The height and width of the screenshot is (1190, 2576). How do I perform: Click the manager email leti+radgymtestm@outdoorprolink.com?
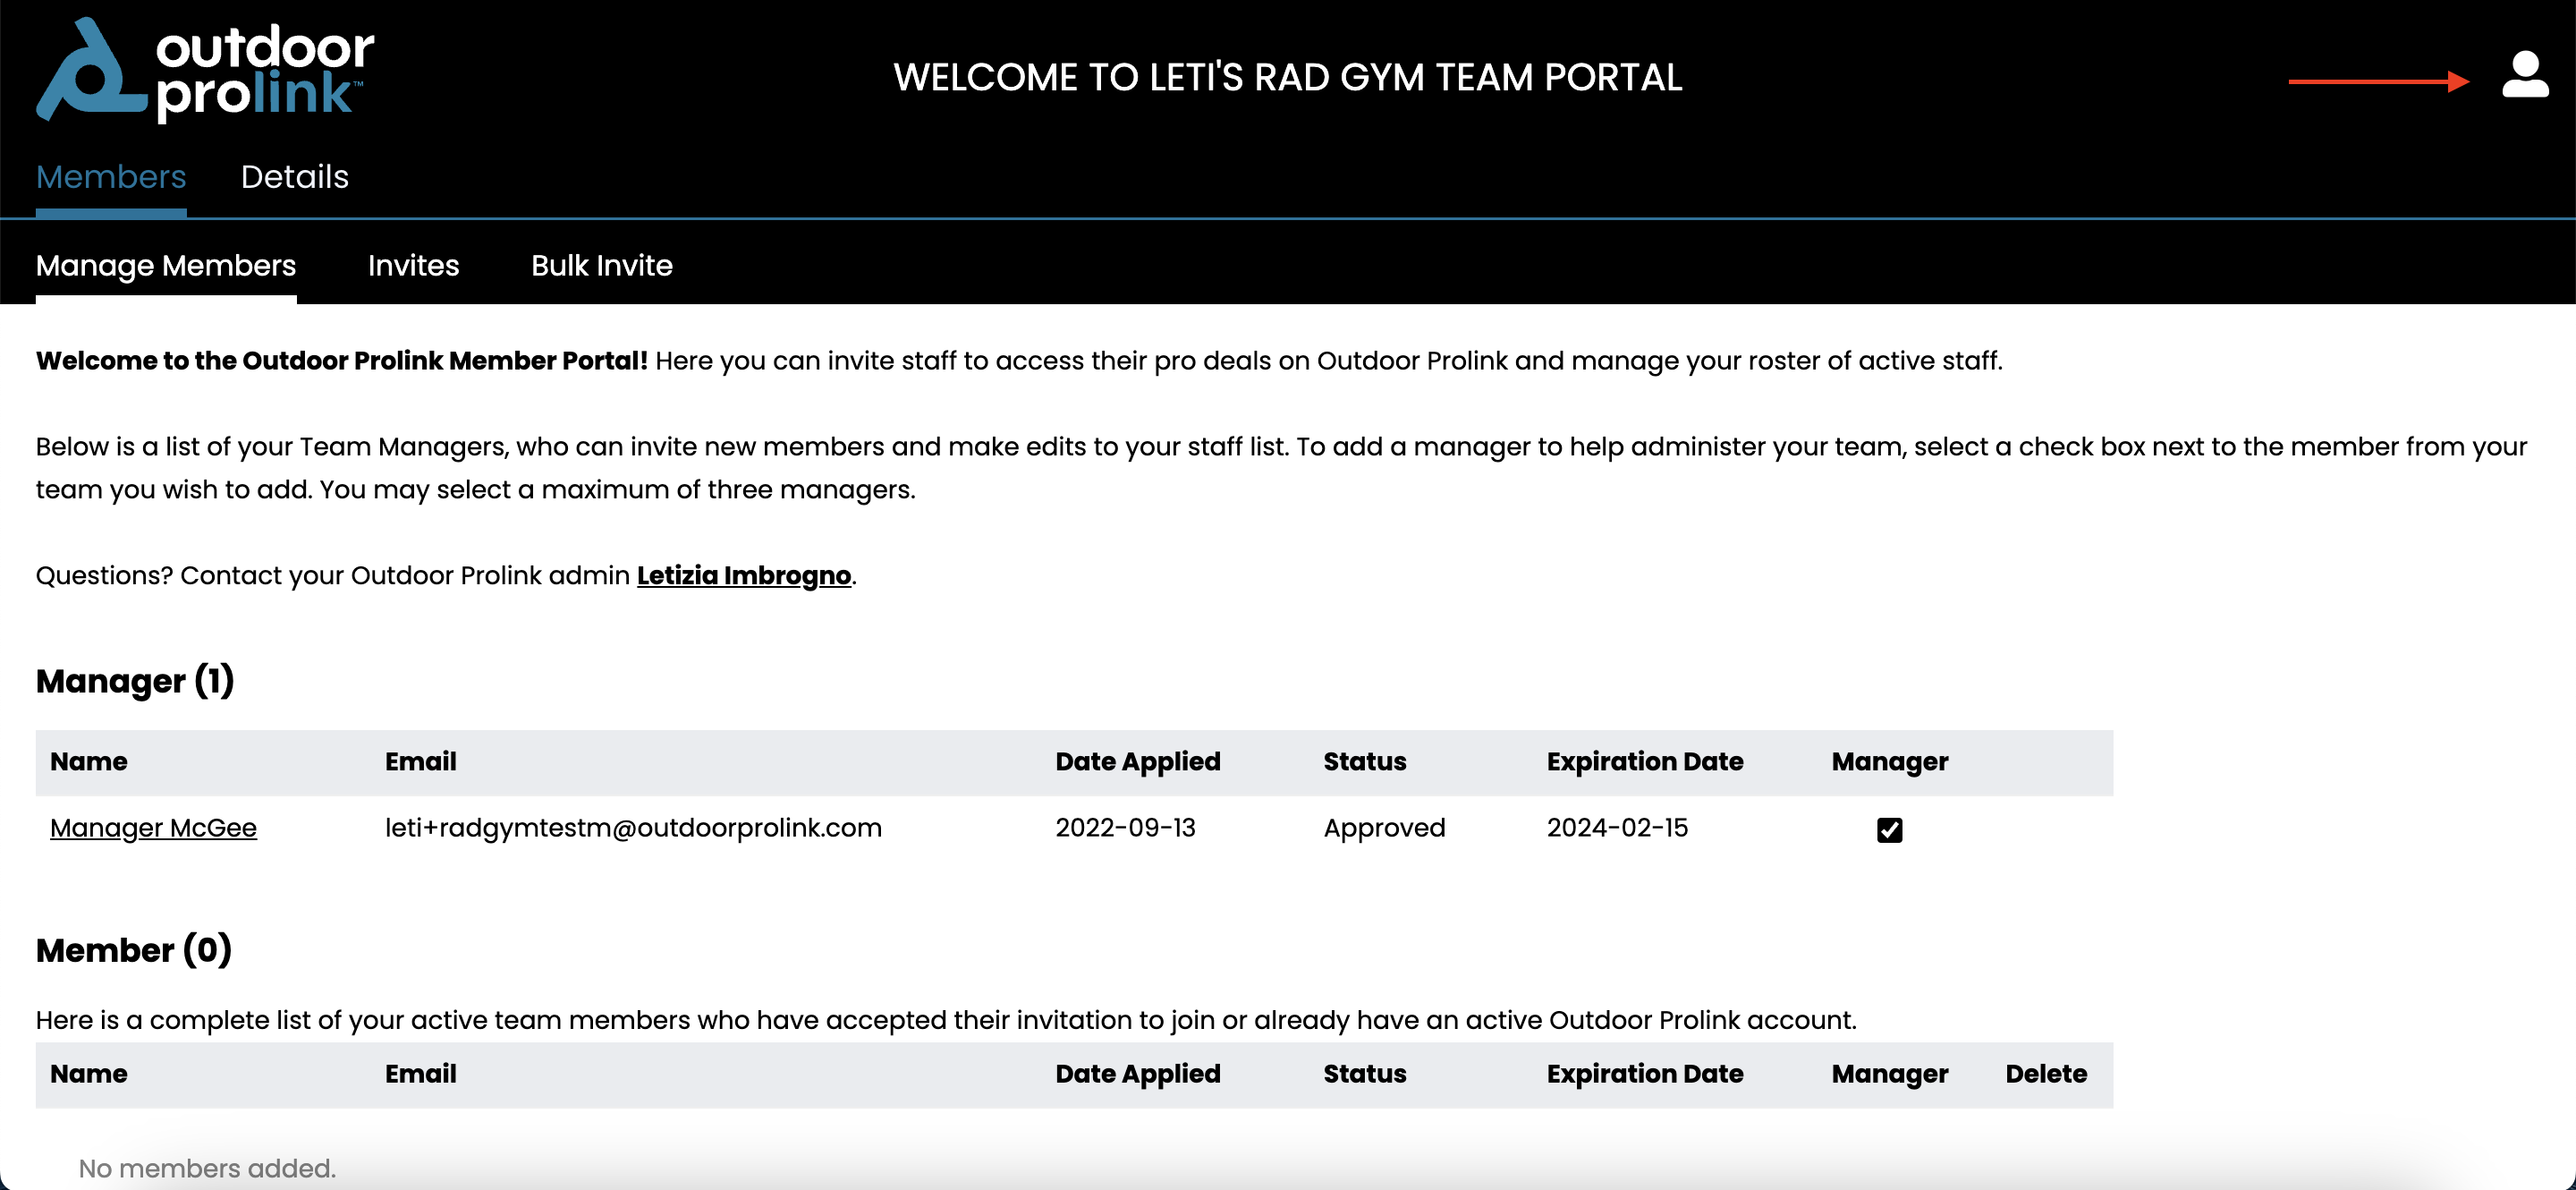pyautogui.click(x=633, y=828)
